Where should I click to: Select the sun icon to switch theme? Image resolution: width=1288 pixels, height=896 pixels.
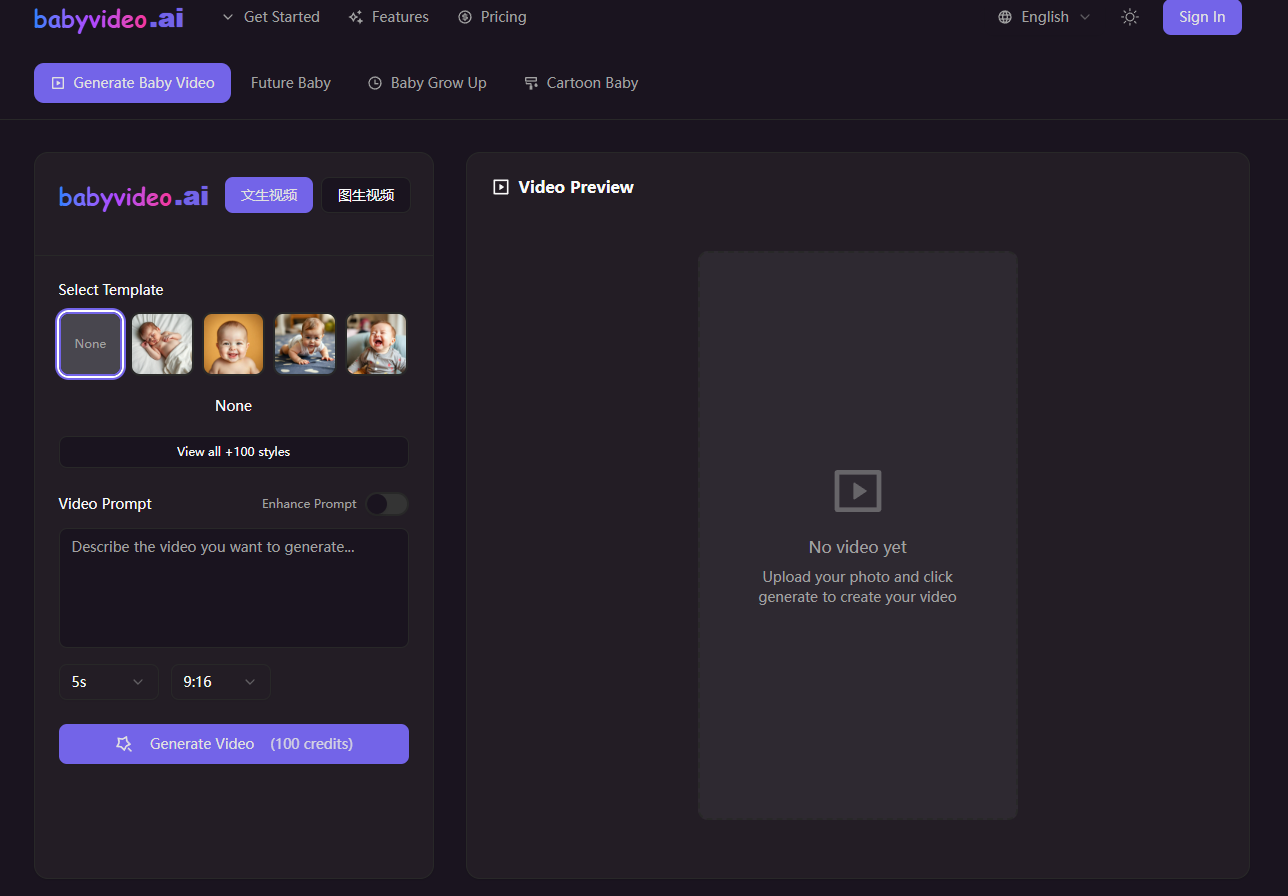click(1129, 16)
